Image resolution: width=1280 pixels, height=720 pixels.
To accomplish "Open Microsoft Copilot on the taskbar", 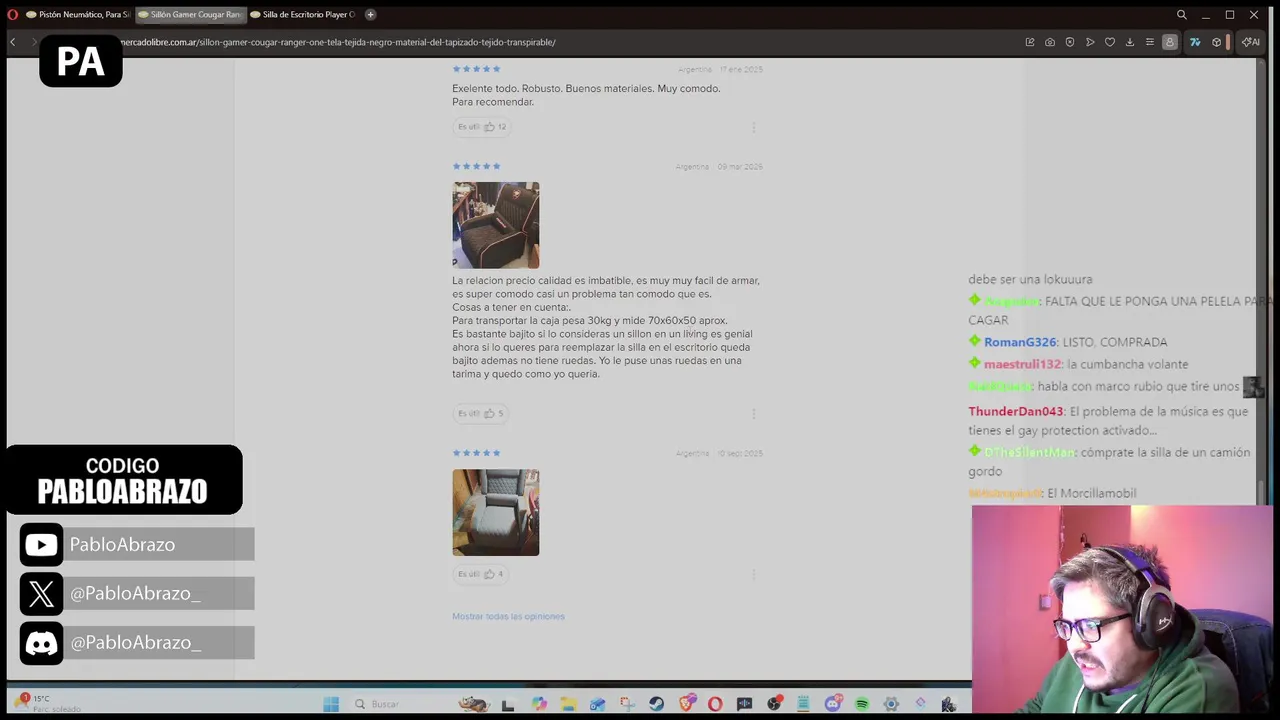I will pos(539,704).
